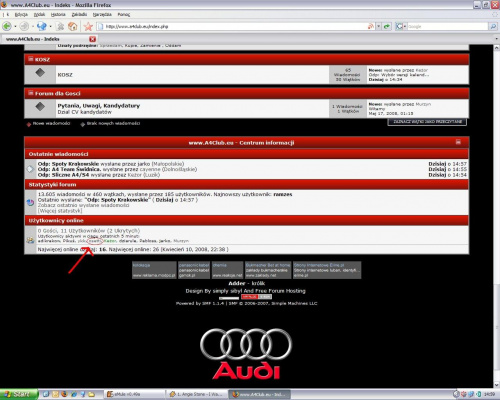
Task: Click the newest user ramzes link
Action: [x=283, y=194]
